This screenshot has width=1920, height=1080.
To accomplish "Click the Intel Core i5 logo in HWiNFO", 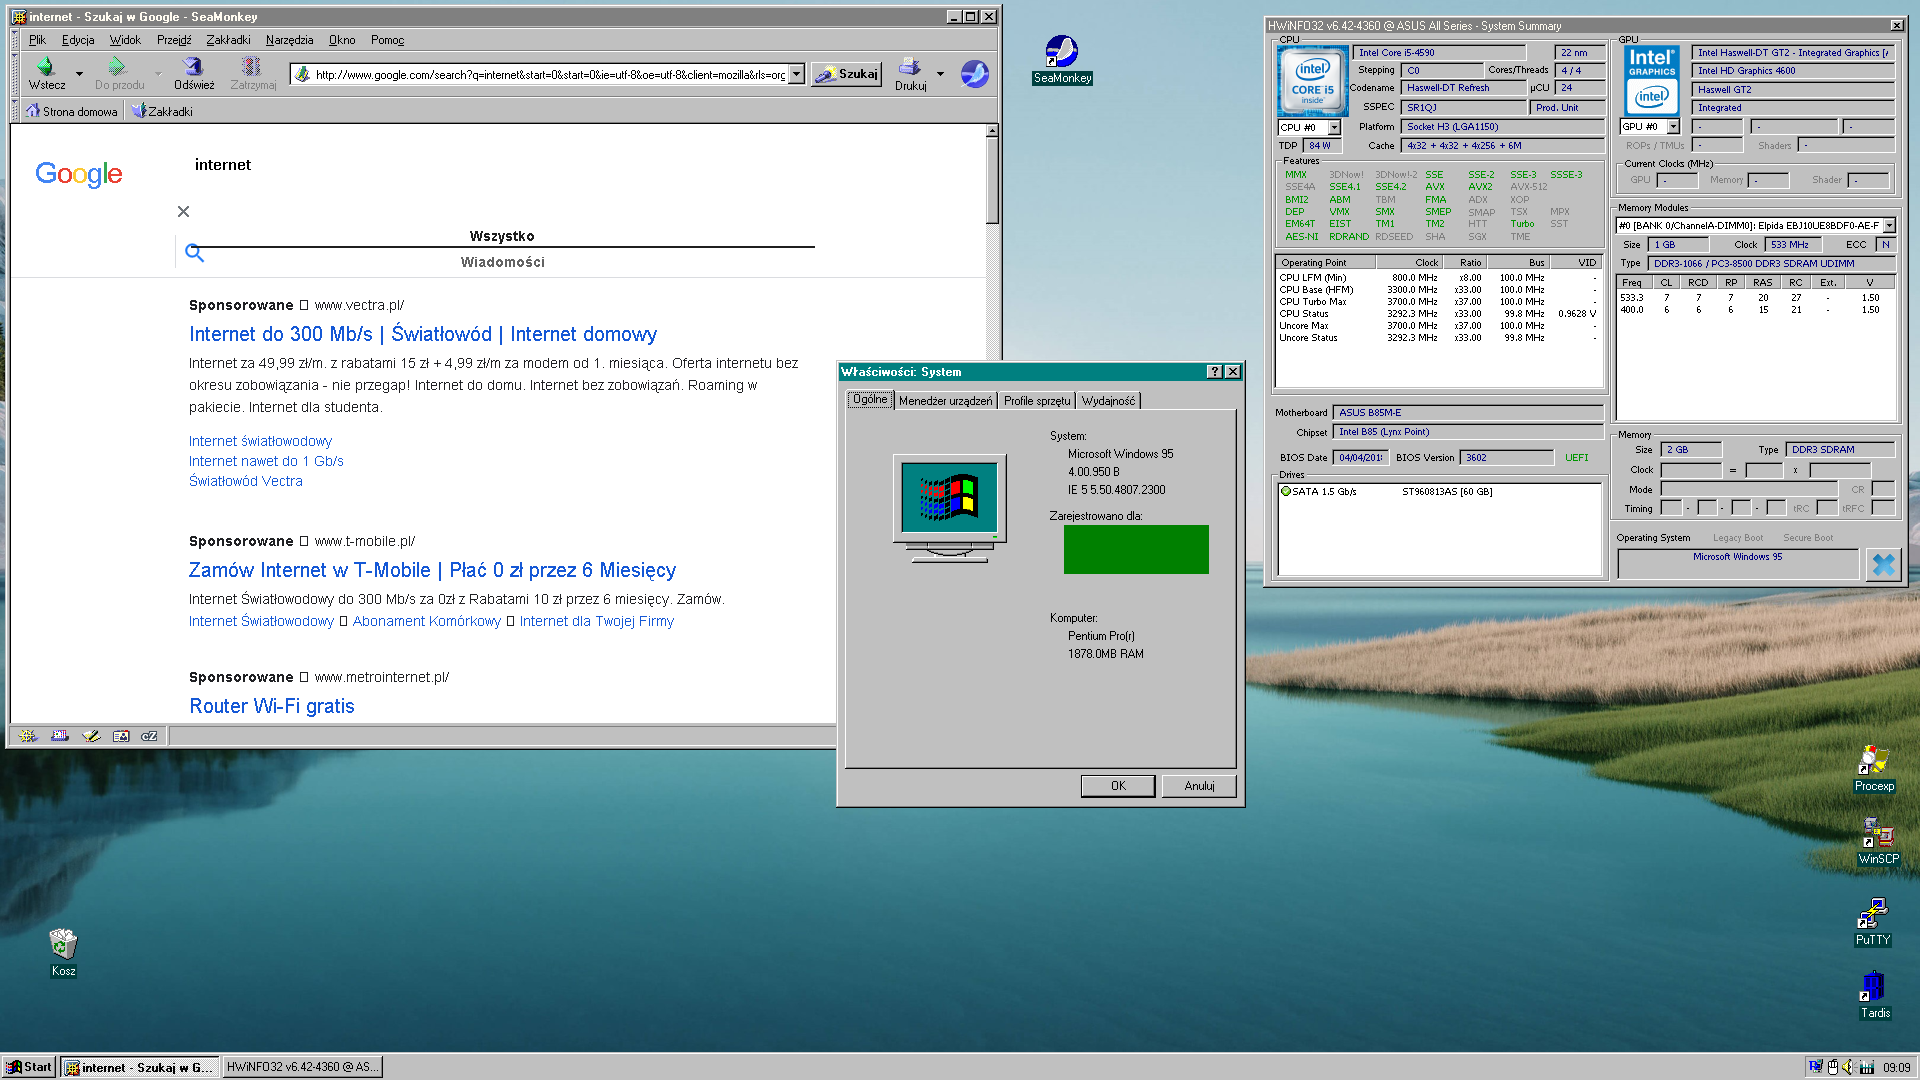I will [1312, 81].
